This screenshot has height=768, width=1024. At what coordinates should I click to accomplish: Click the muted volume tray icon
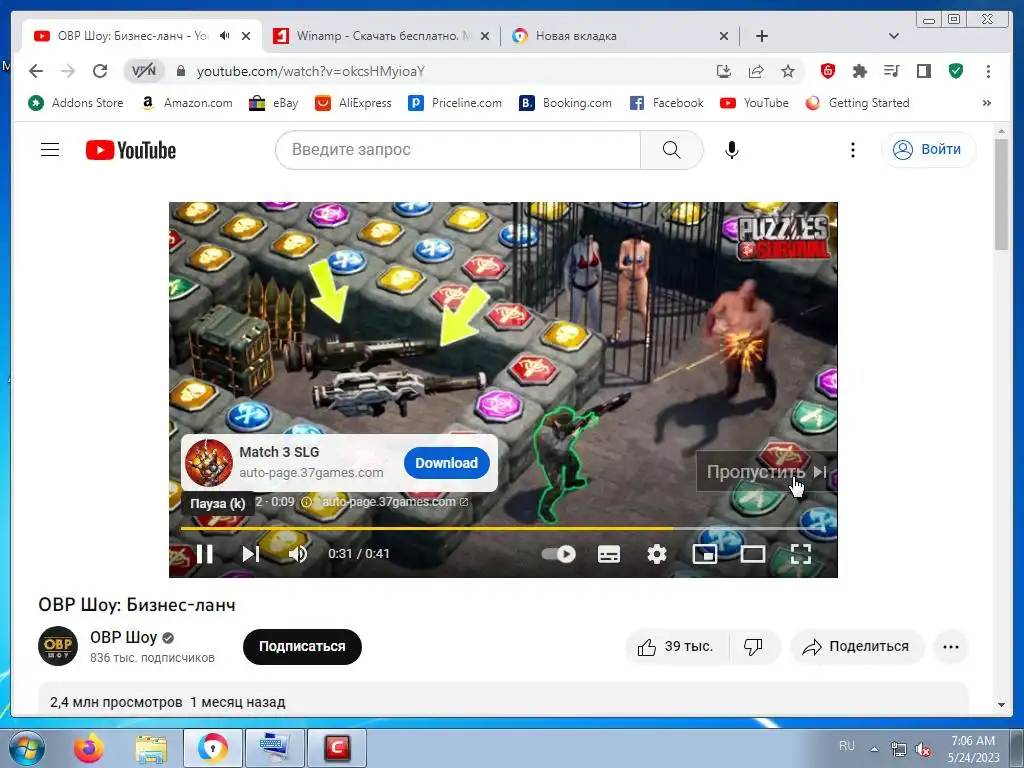click(922, 749)
